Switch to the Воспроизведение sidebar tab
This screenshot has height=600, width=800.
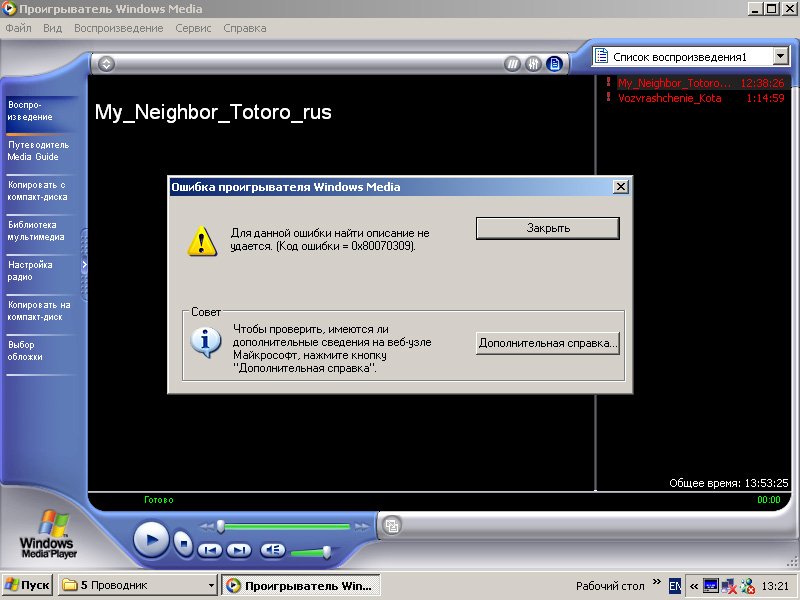click(x=42, y=111)
